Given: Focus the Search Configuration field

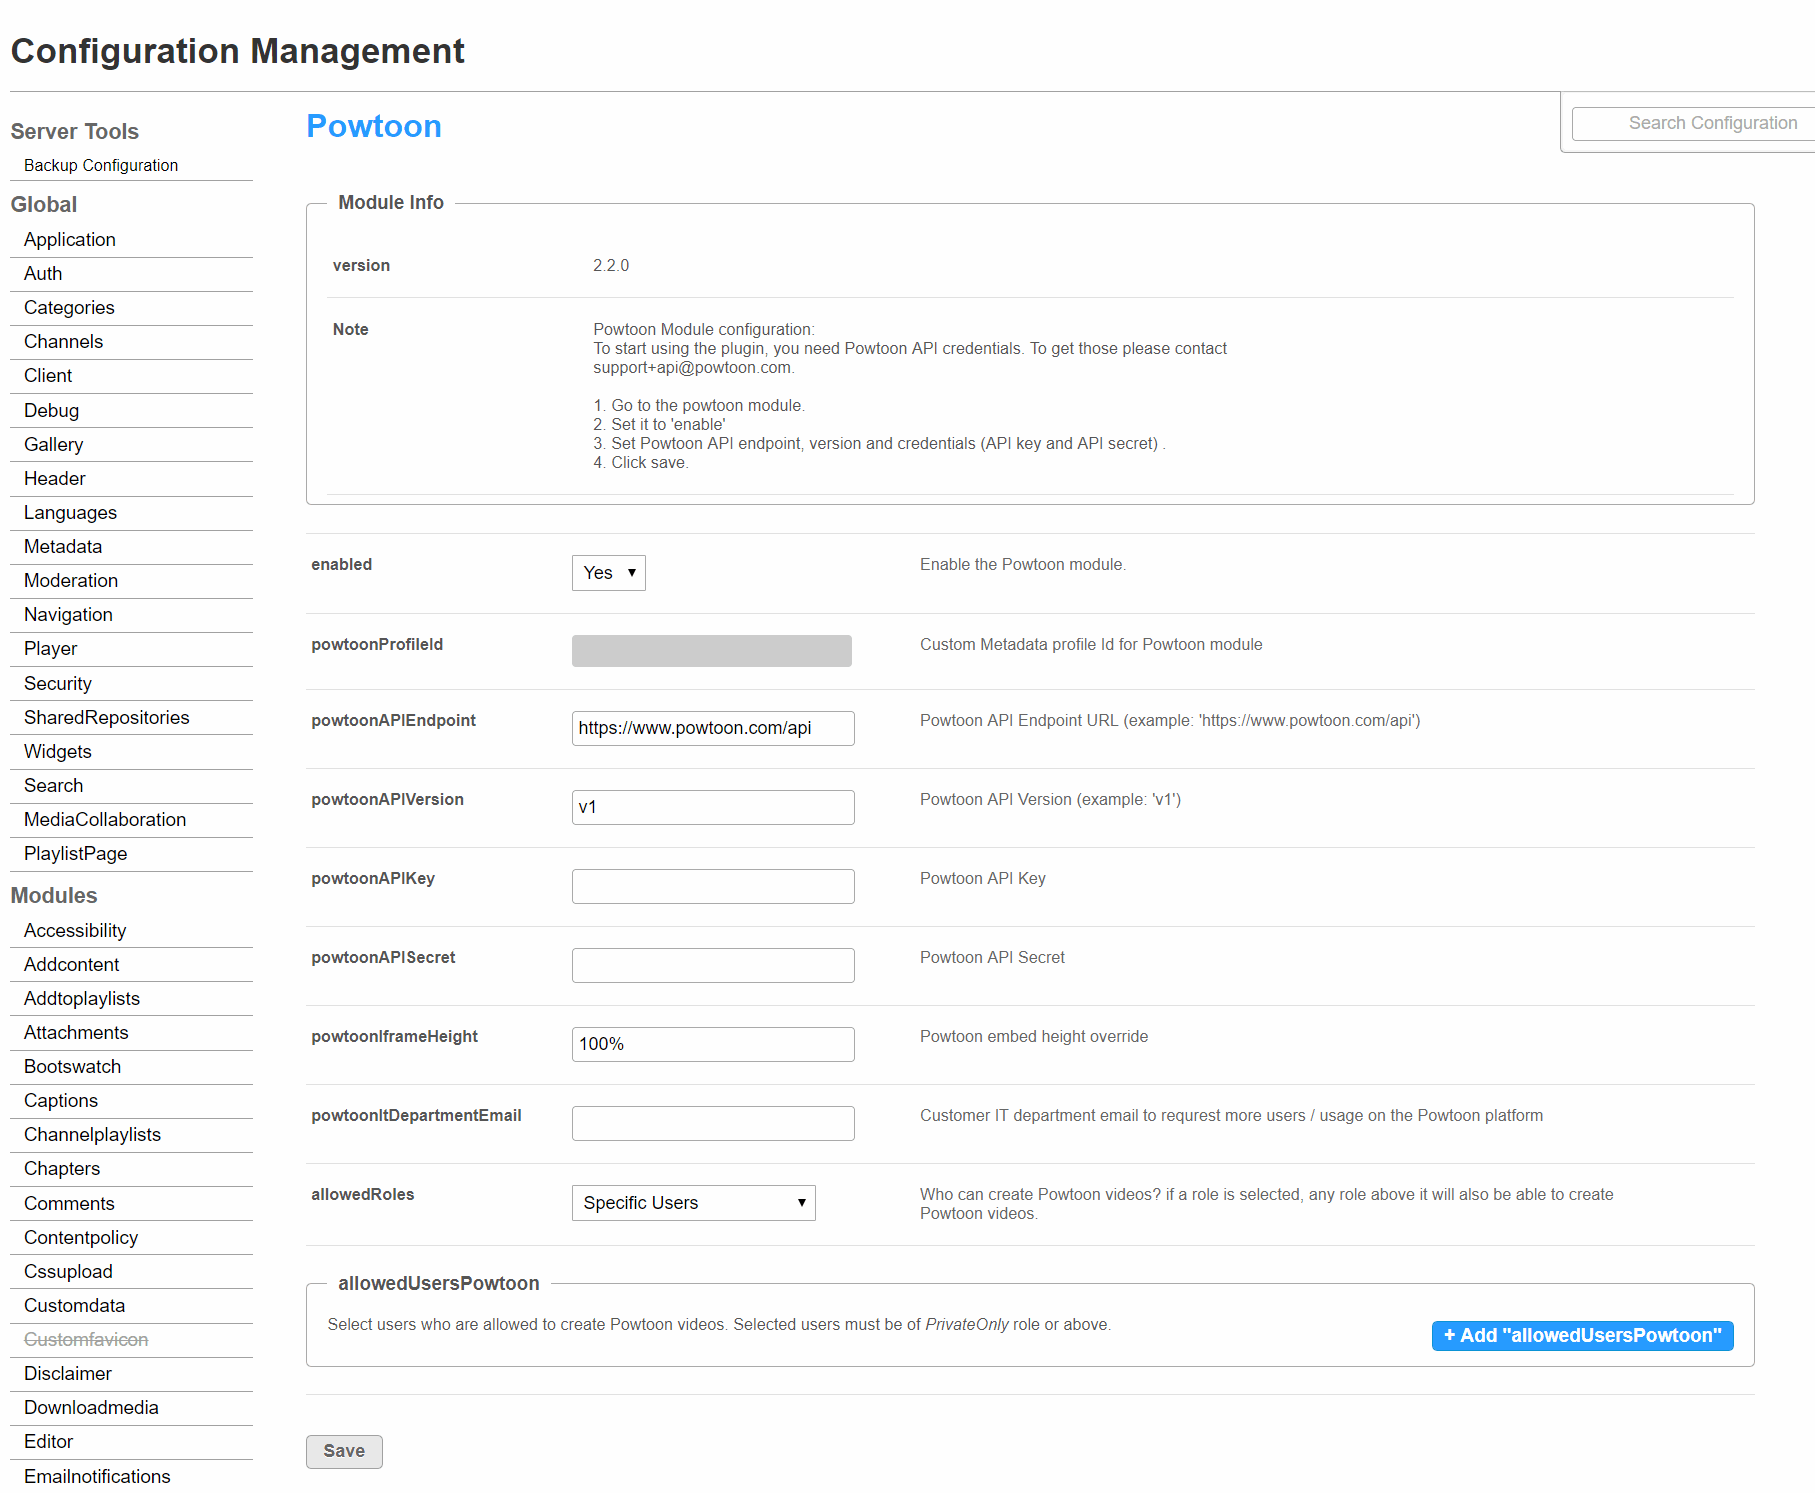Looking at the screenshot, I should pyautogui.click(x=1694, y=123).
